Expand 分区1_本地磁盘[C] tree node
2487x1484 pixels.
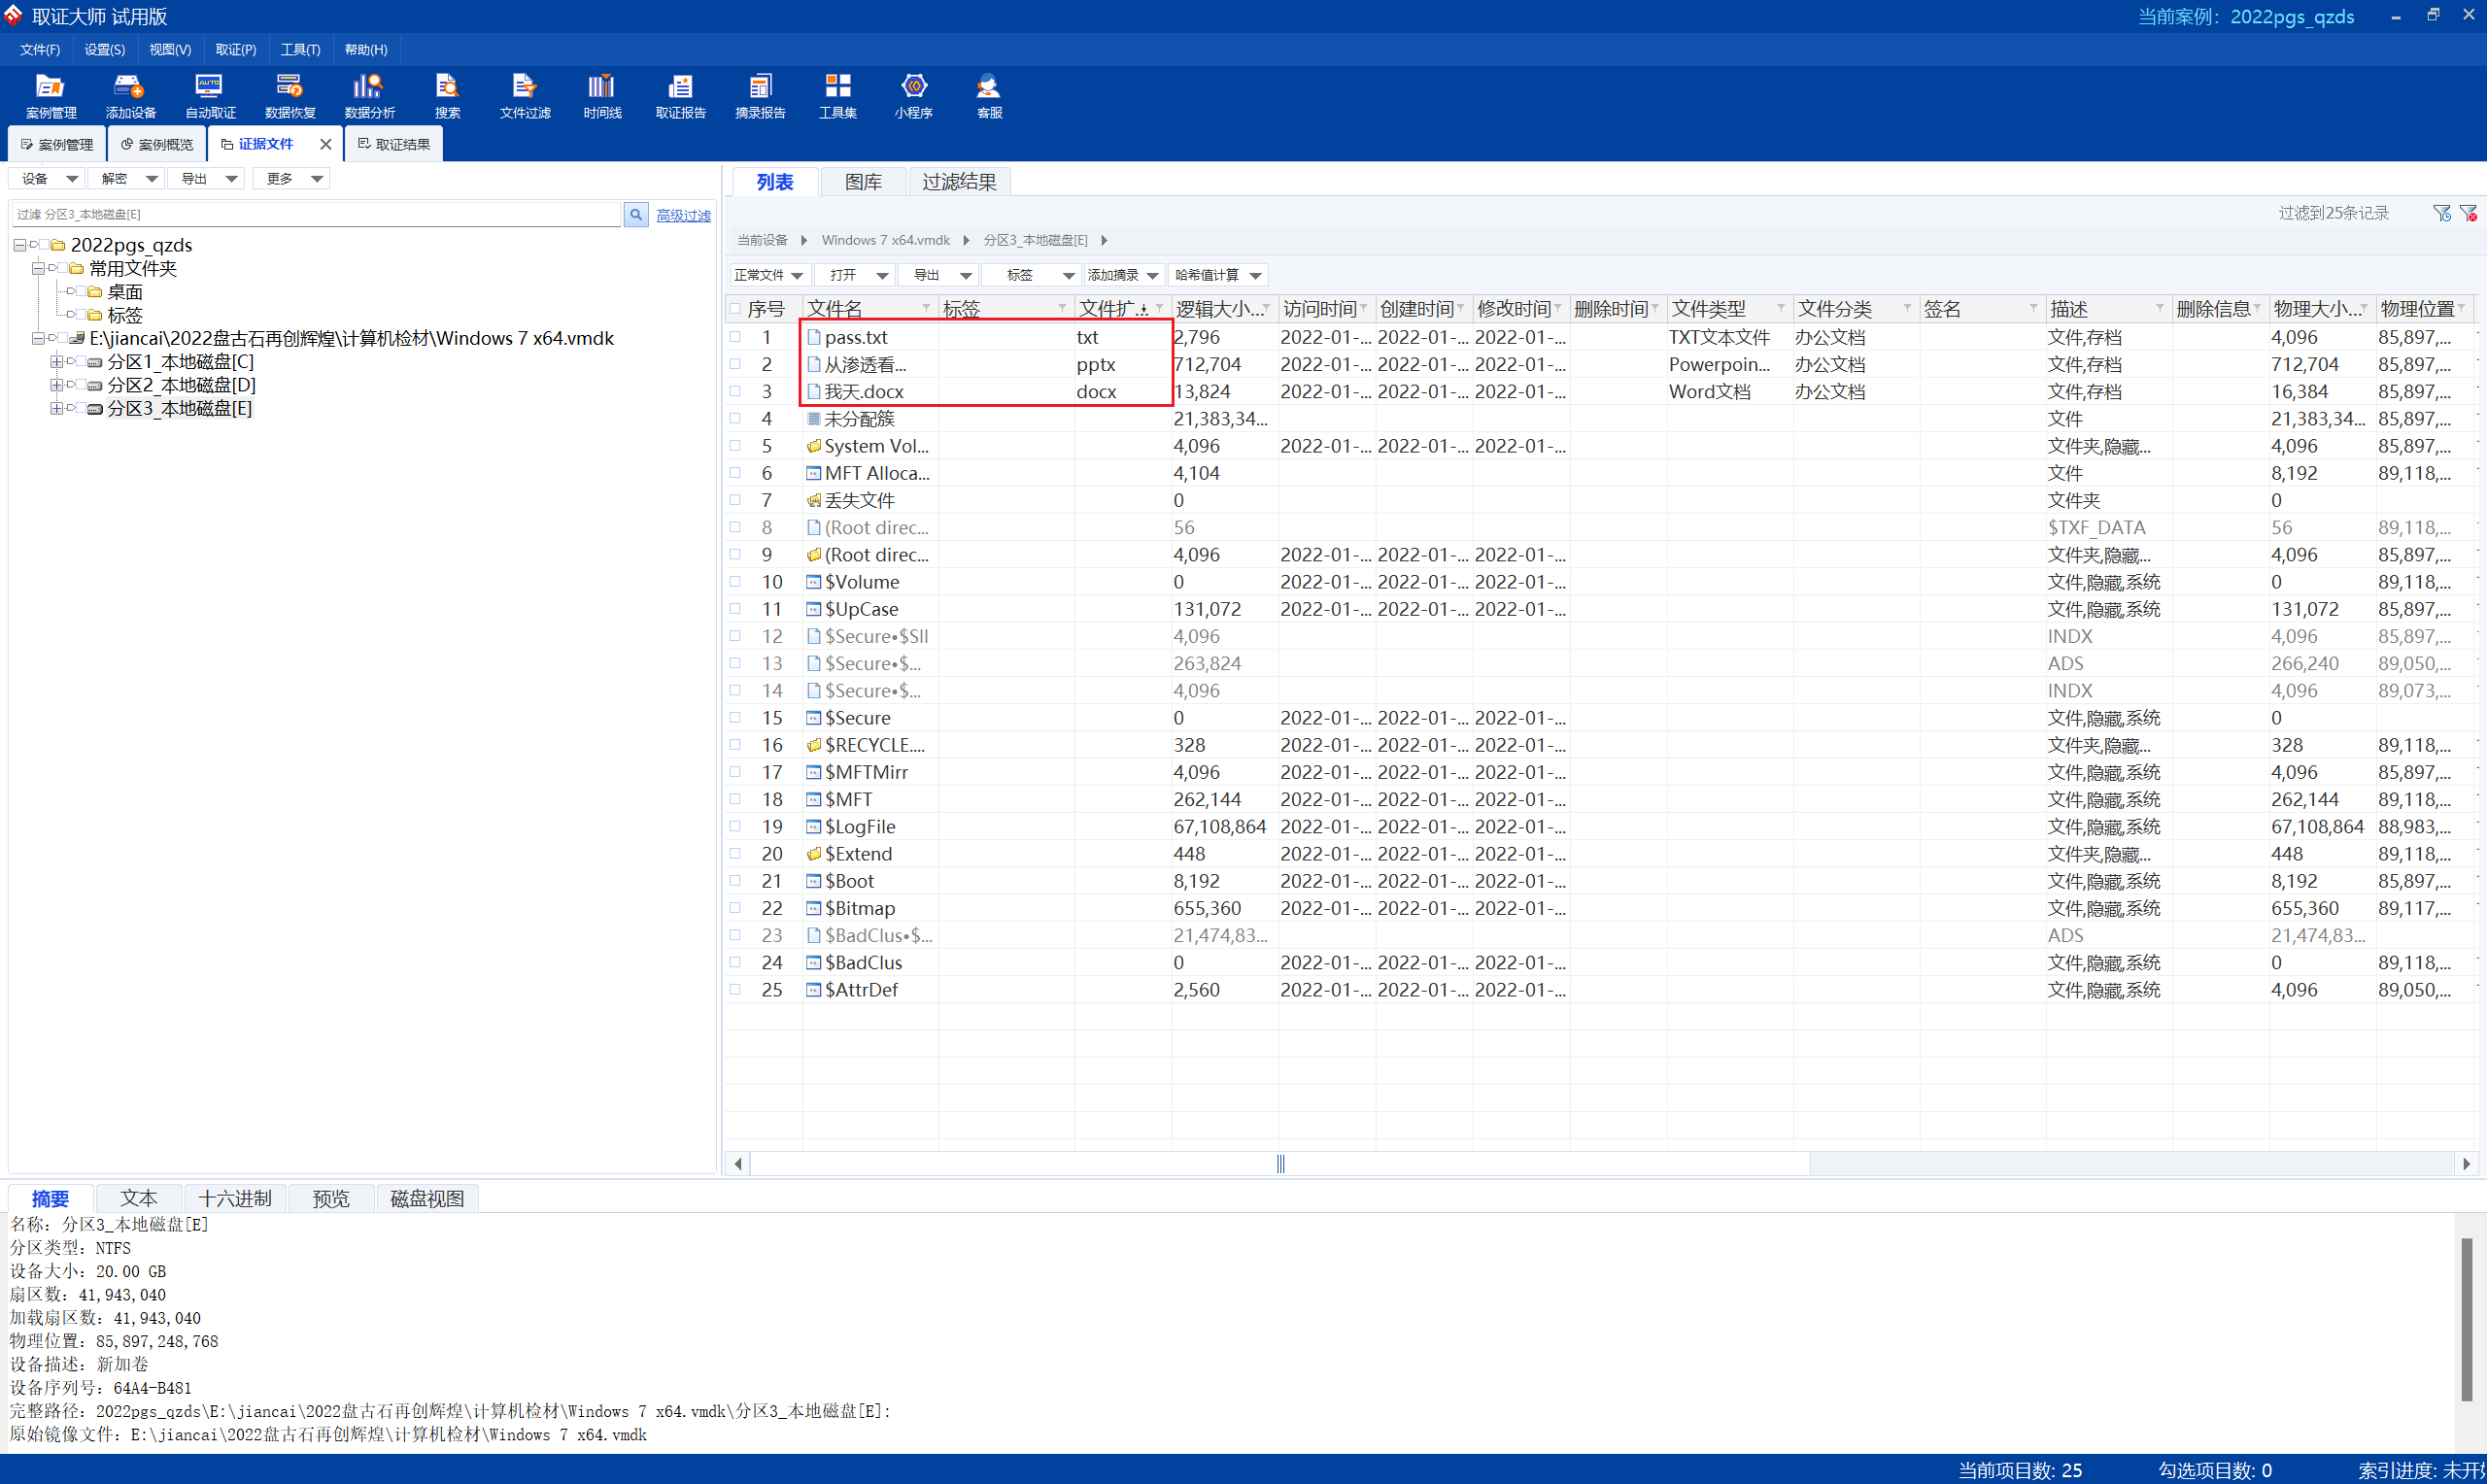tap(56, 362)
